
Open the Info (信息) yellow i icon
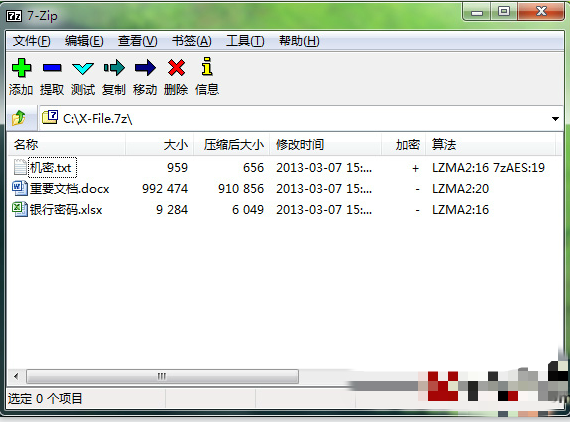pyautogui.click(x=207, y=66)
